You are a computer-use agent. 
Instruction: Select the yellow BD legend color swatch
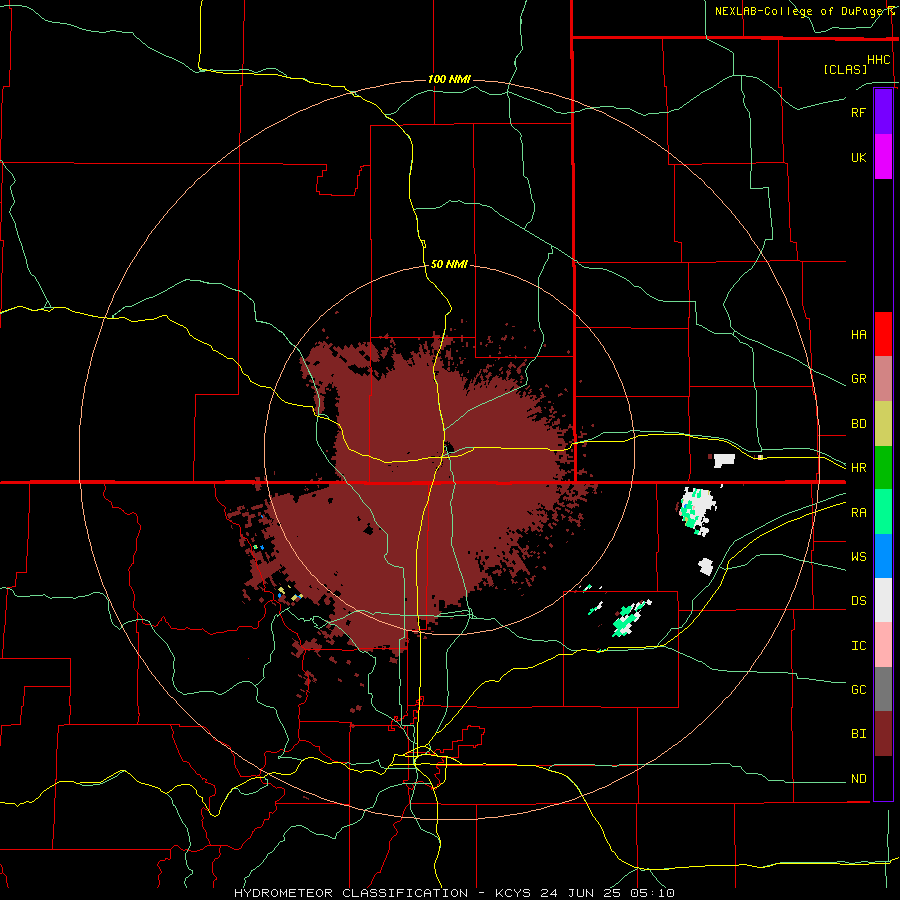(883, 424)
